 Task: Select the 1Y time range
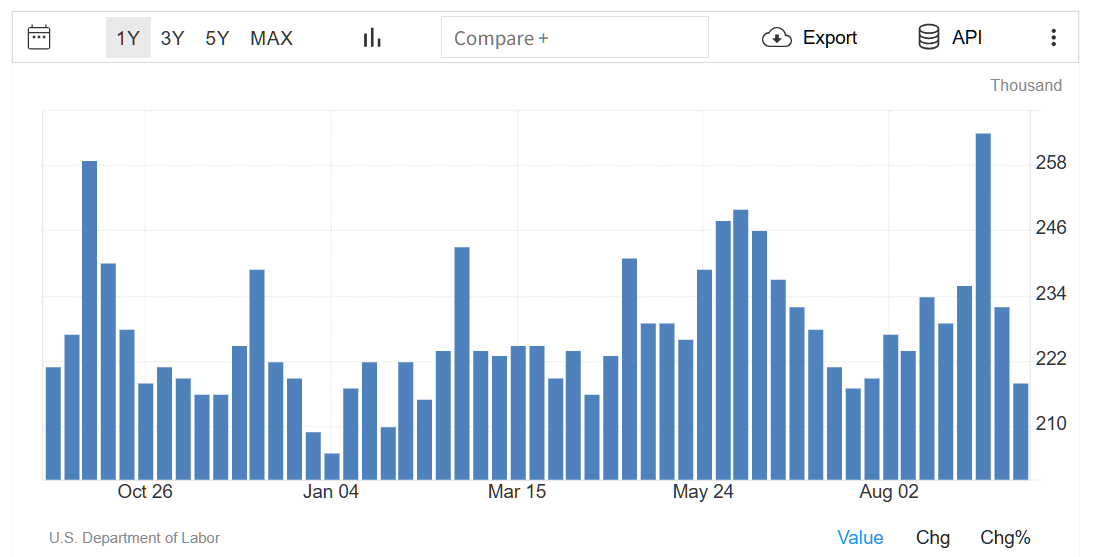click(128, 38)
